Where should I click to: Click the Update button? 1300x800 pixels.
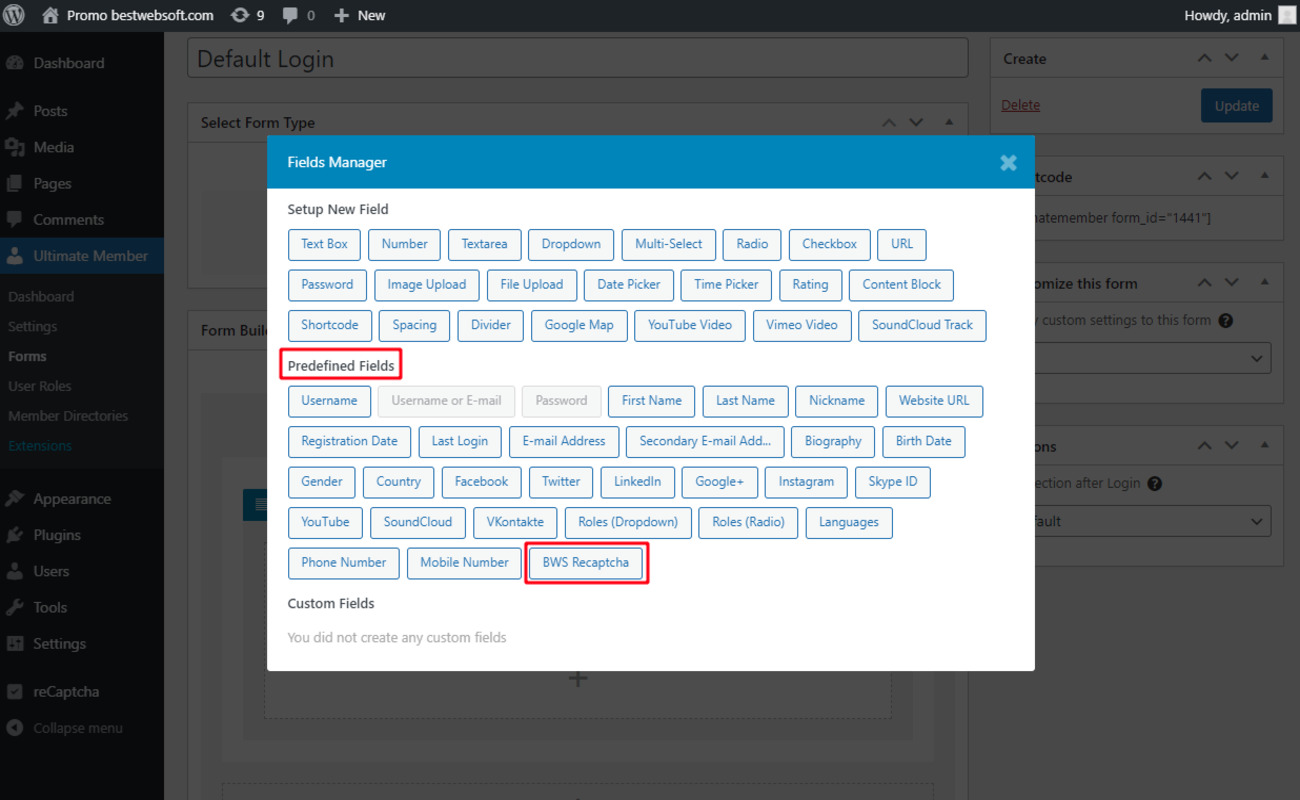[x=1237, y=106]
